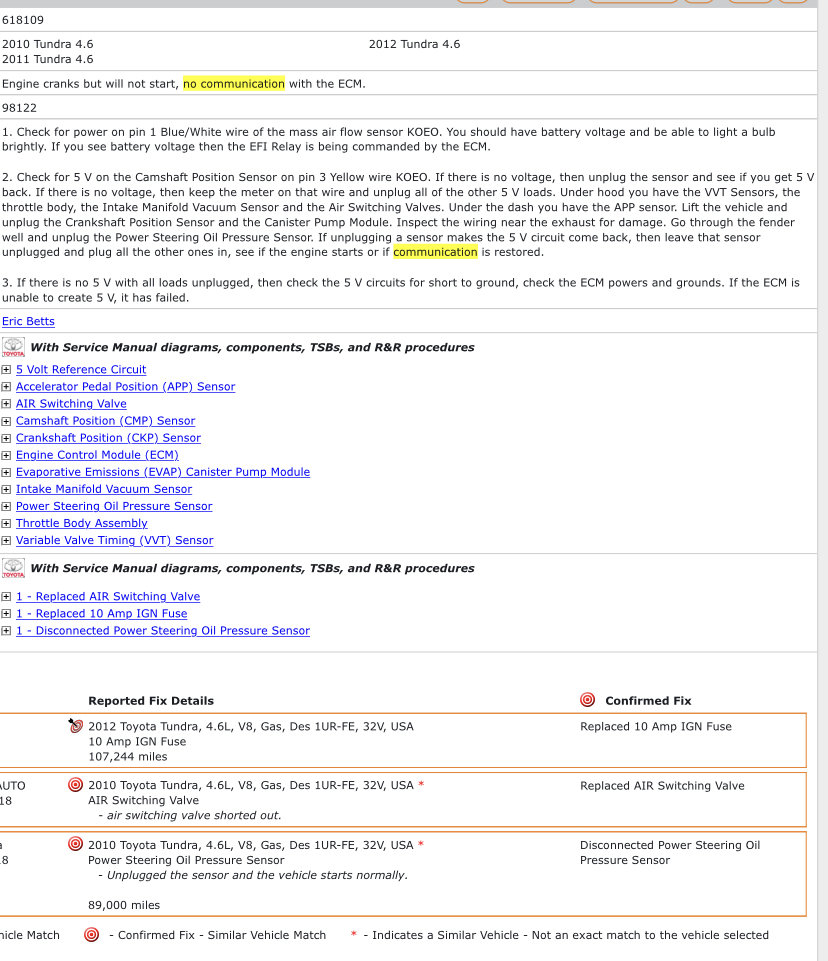
Task: Click the number 98122
Action: click(19, 108)
